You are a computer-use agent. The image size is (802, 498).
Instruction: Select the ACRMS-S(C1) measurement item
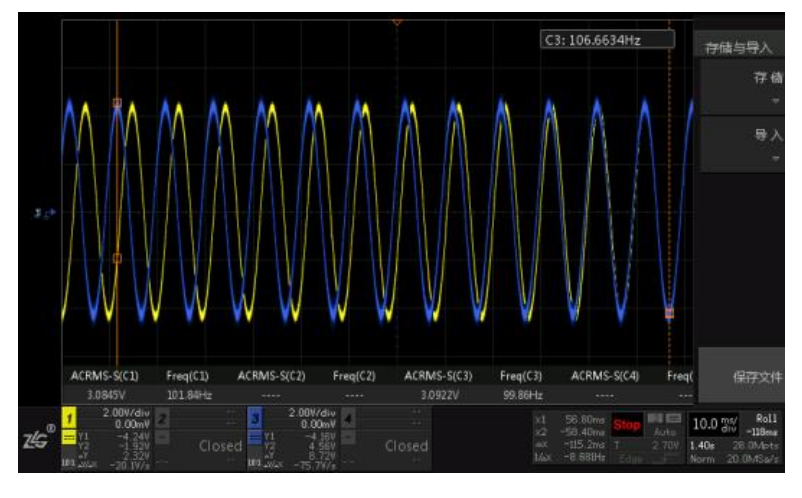coord(103,376)
